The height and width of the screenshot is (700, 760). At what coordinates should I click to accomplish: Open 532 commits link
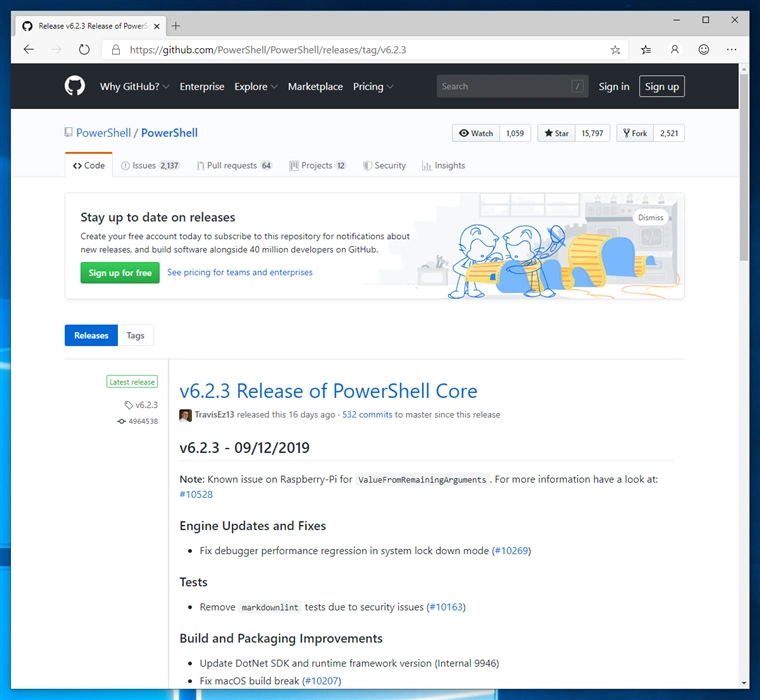(367, 415)
